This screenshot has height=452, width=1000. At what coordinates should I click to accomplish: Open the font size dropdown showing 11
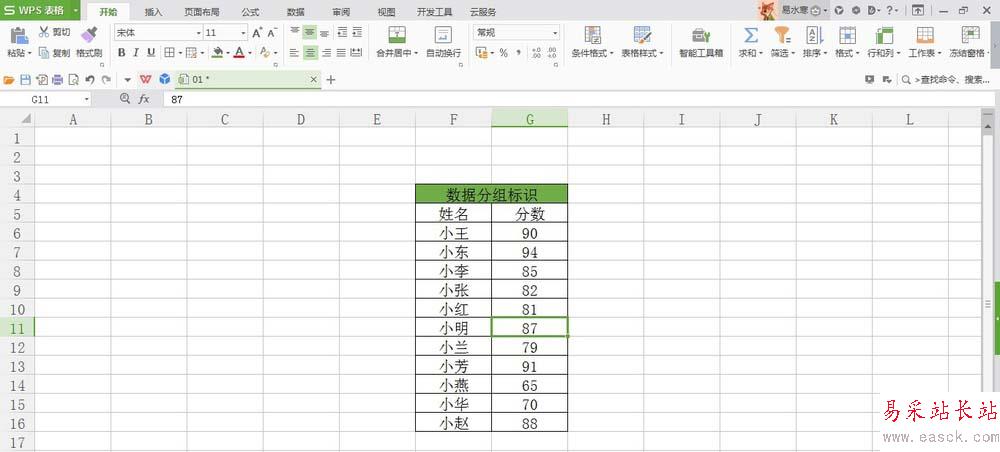(244, 33)
